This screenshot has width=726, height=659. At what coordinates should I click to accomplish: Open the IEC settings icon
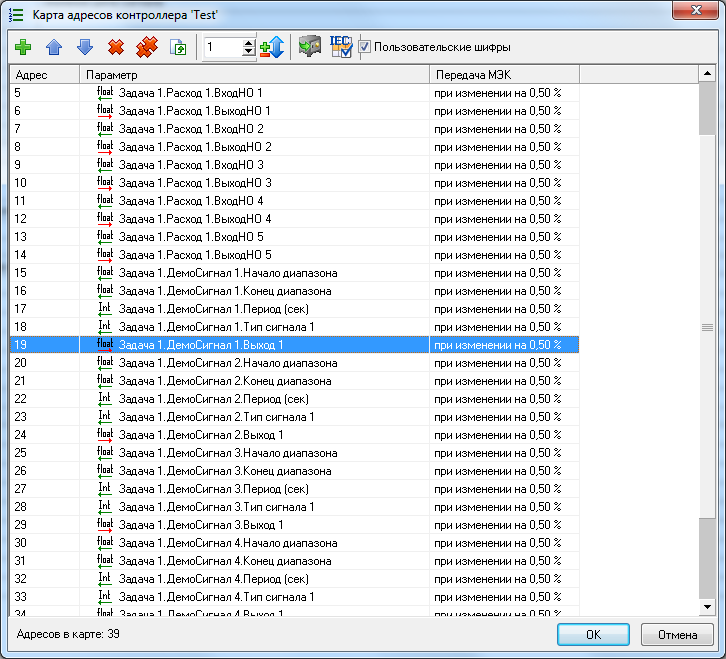tap(340, 47)
